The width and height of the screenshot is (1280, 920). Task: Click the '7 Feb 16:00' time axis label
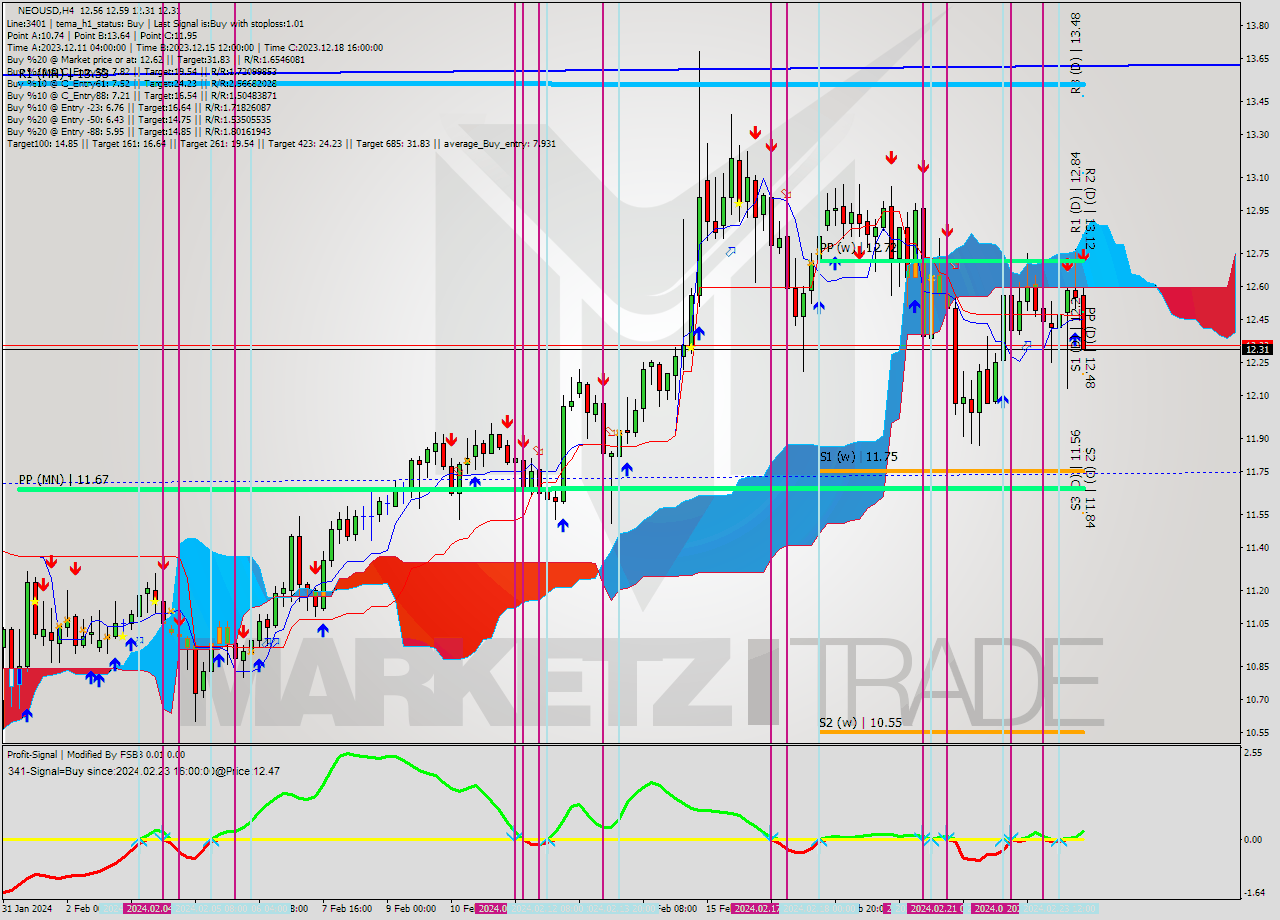point(349,909)
